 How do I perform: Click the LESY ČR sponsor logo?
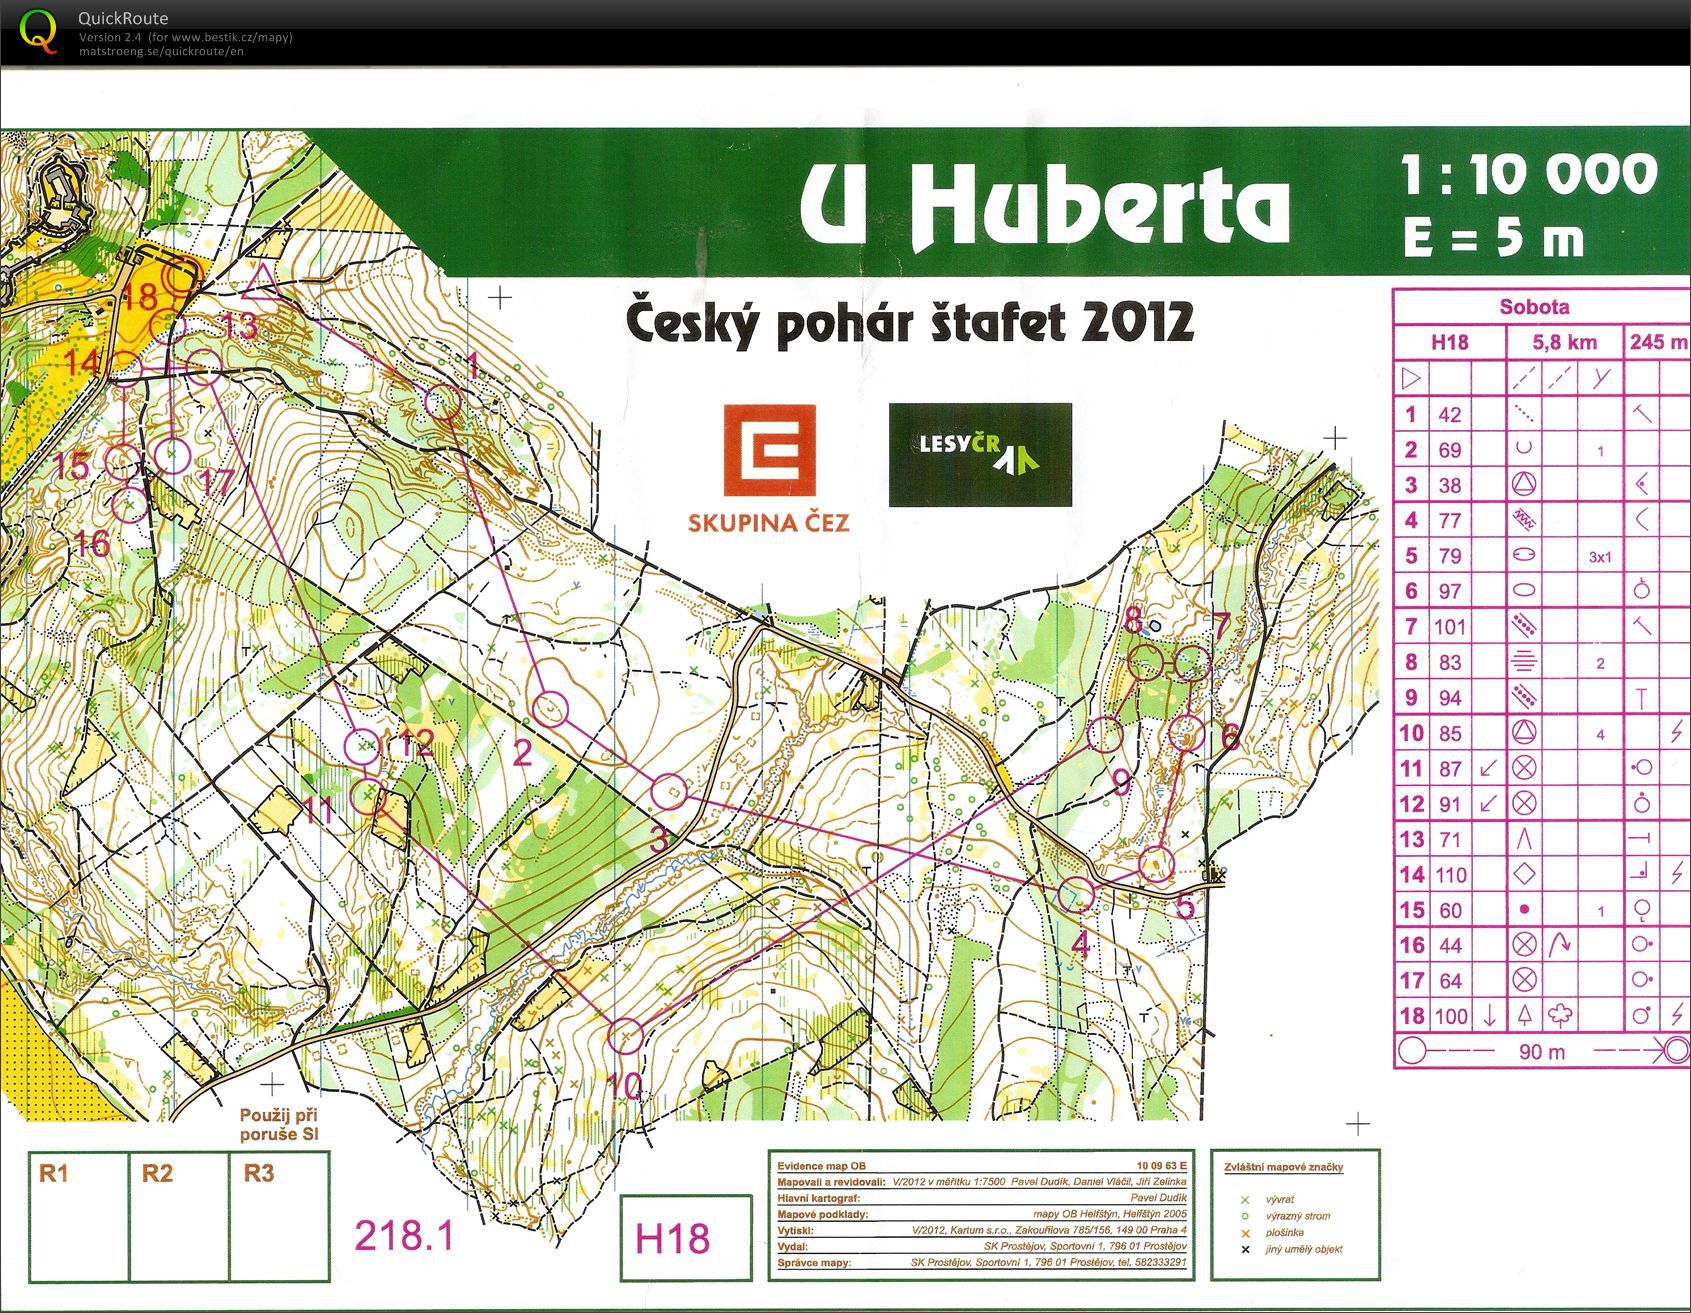980,455
